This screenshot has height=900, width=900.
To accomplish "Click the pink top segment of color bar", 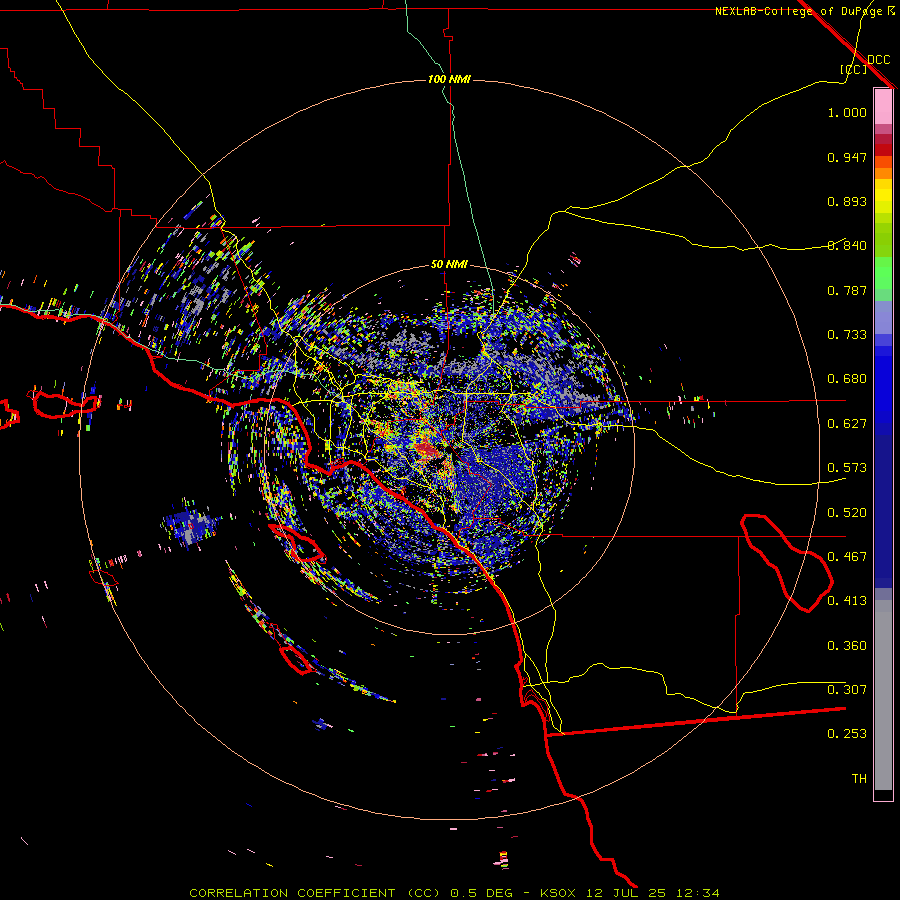I will tap(883, 106).
